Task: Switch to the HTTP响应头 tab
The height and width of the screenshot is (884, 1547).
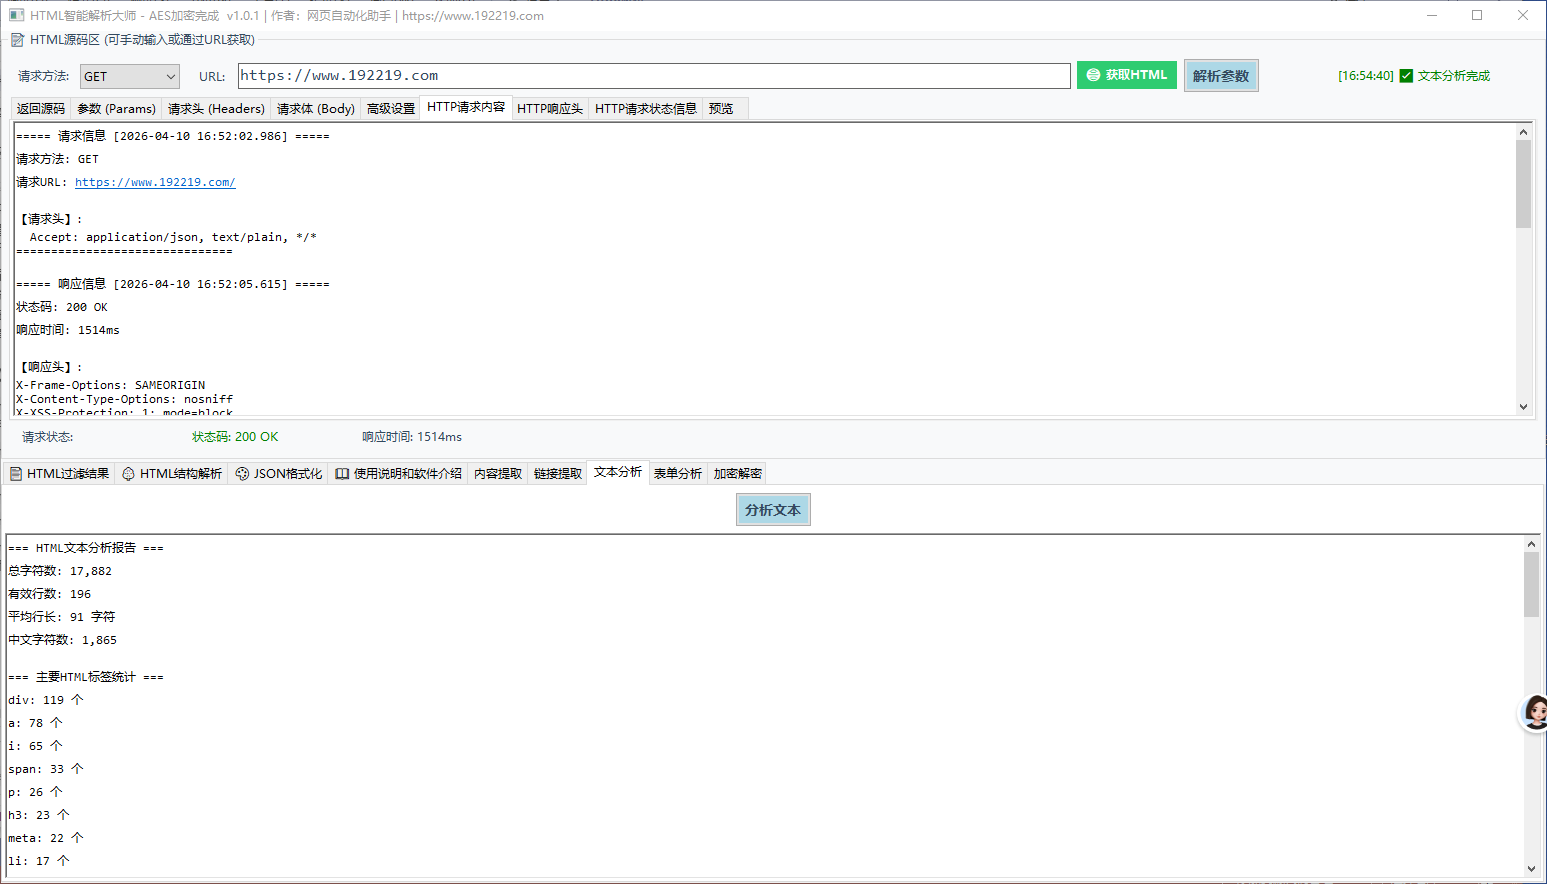Action: click(x=549, y=109)
